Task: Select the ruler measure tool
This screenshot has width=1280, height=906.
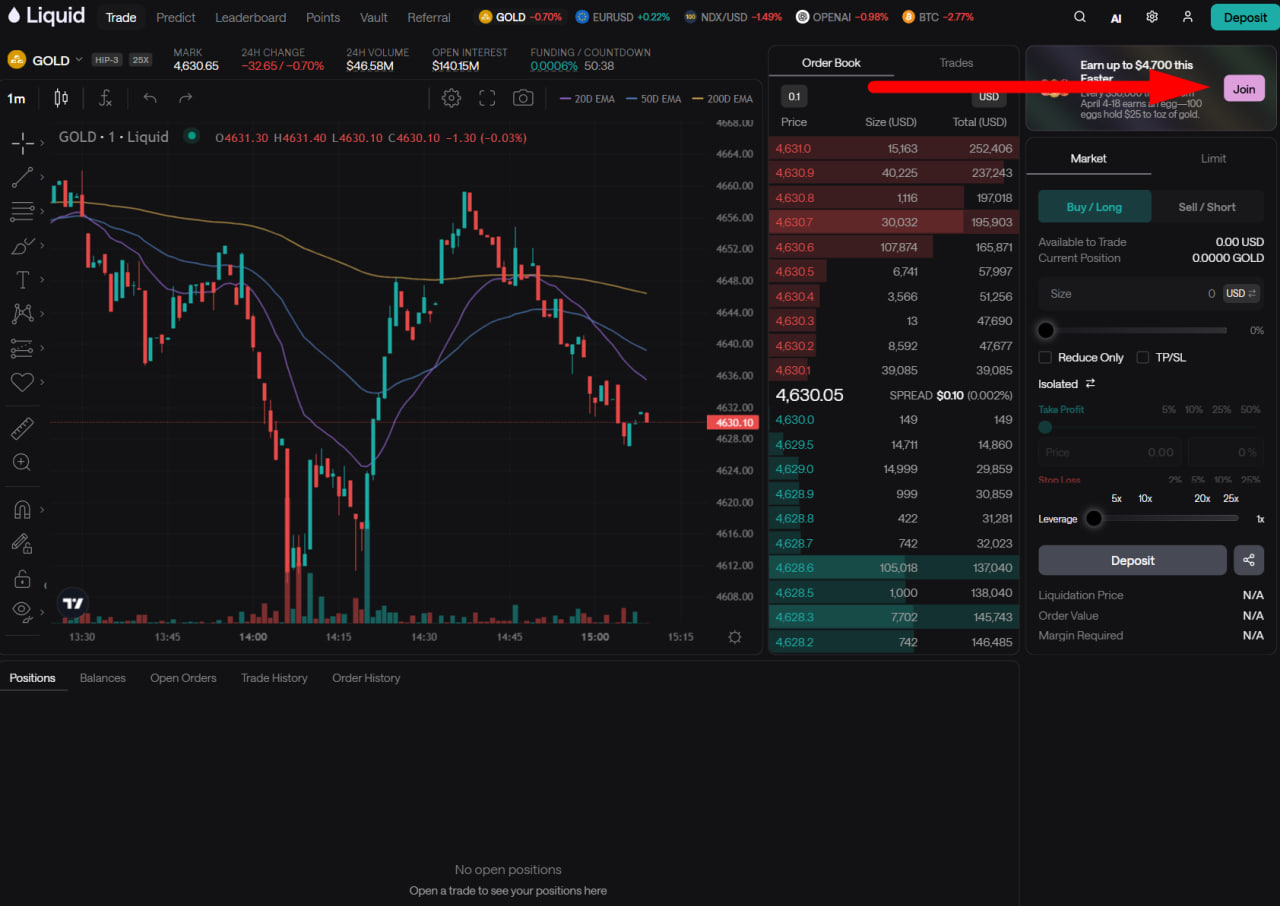Action: [22, 430]
